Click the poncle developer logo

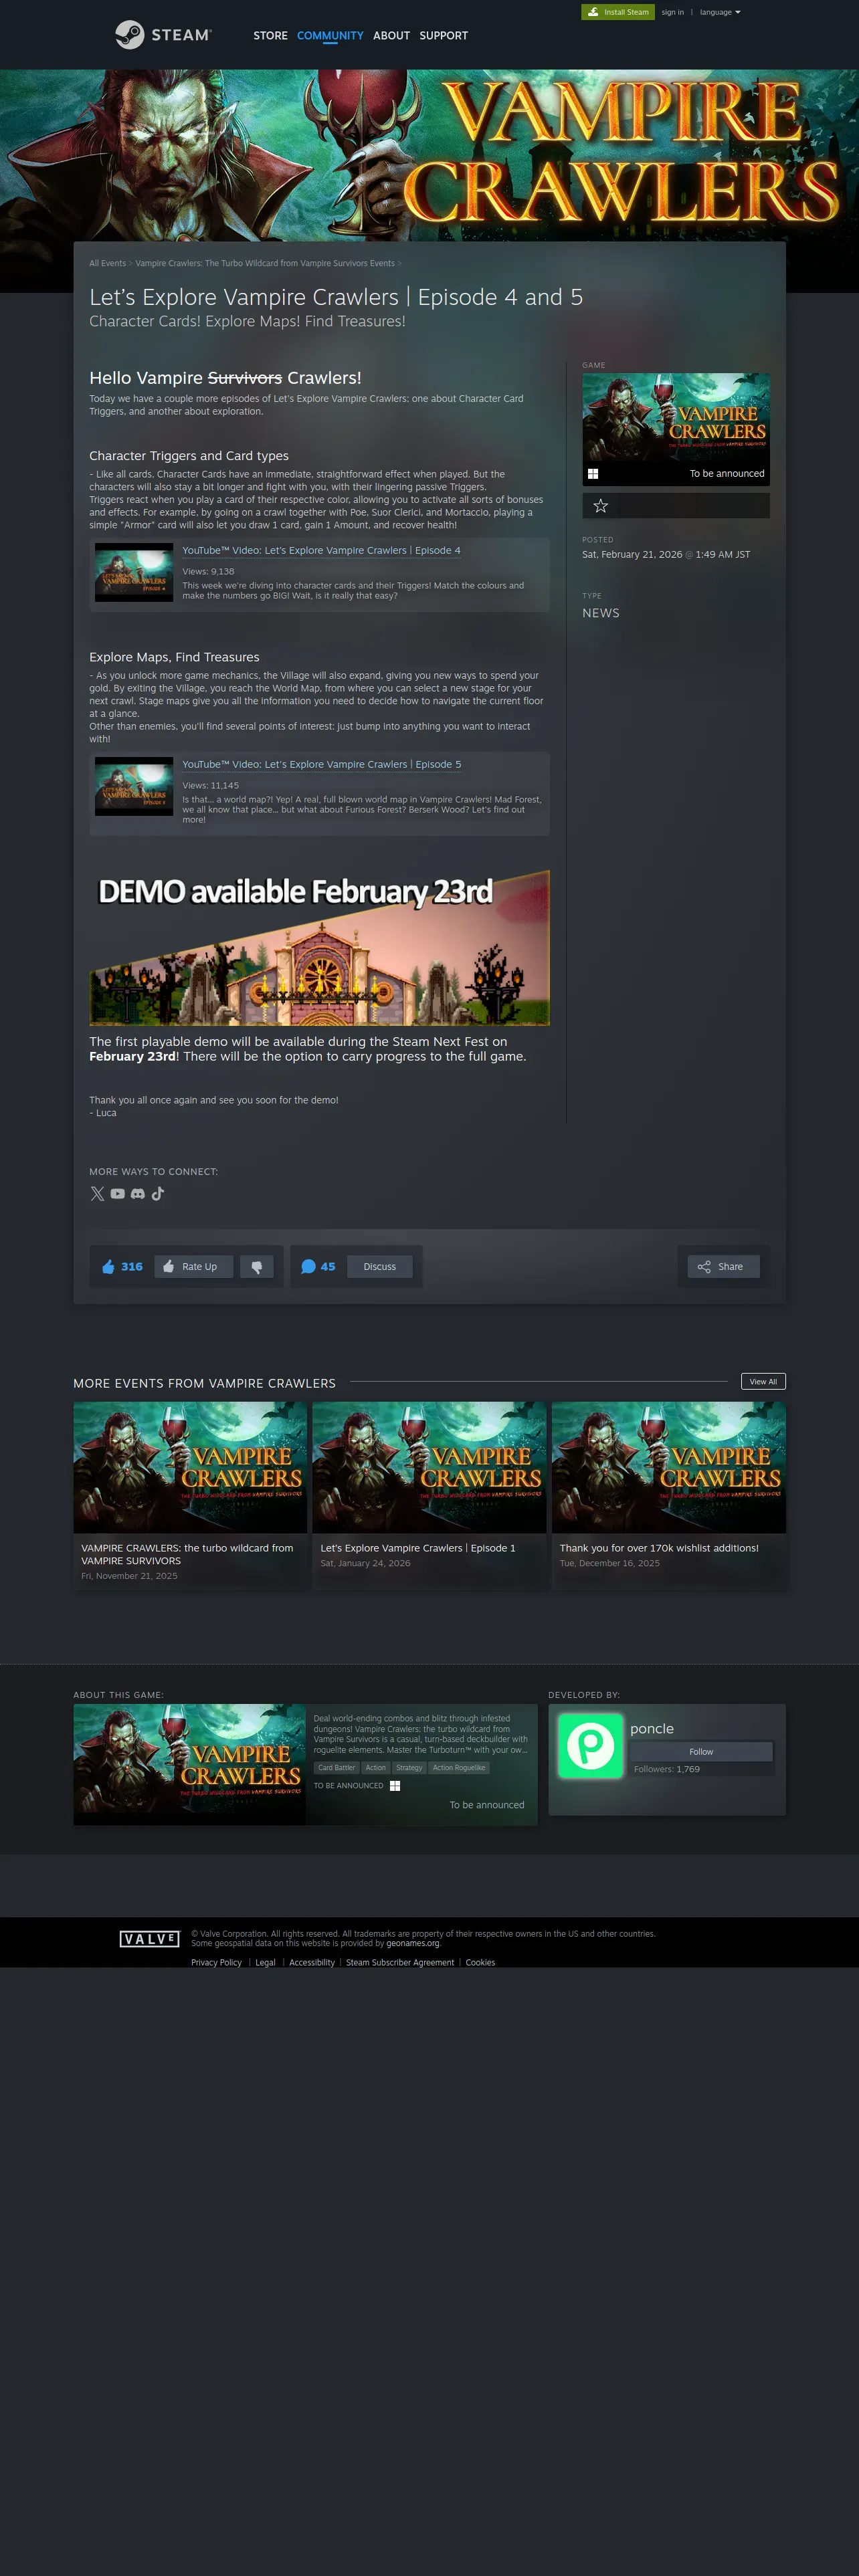coord(590,1745)
